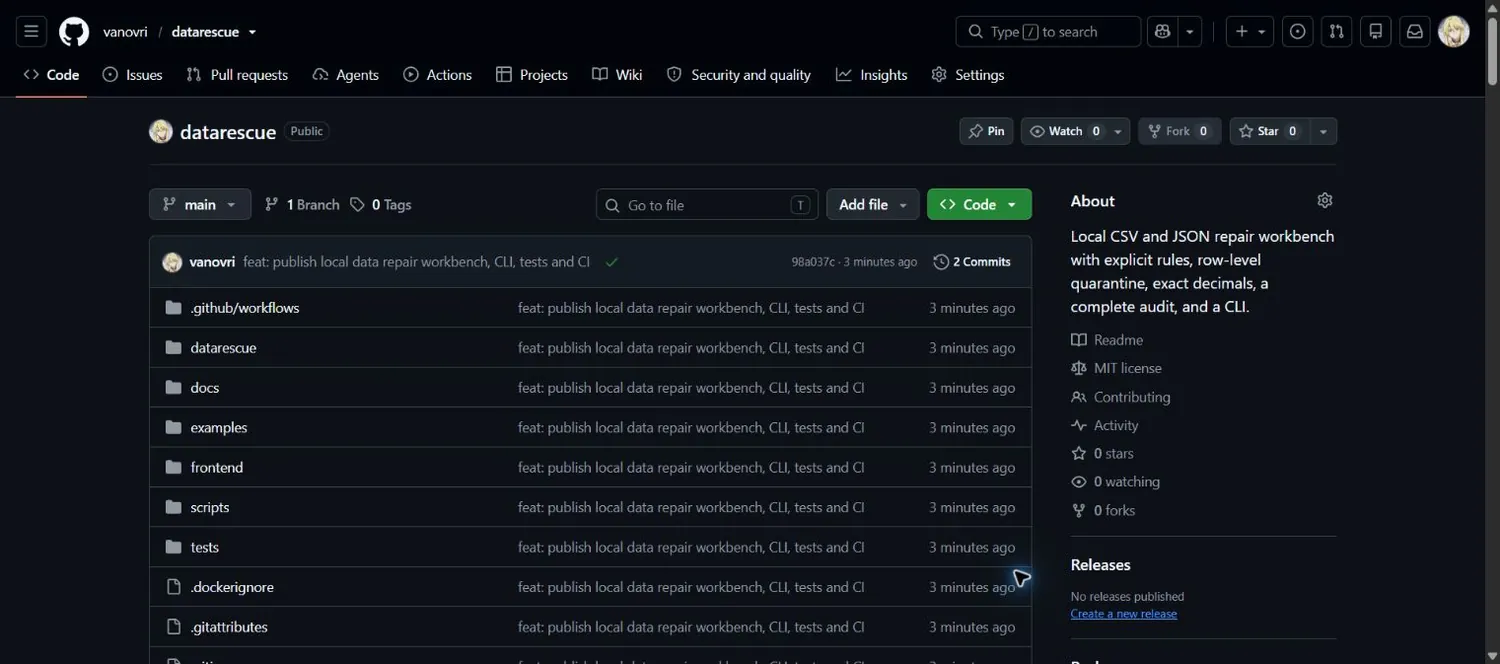Watch the datarescue repository

(x=1065, y=131)
